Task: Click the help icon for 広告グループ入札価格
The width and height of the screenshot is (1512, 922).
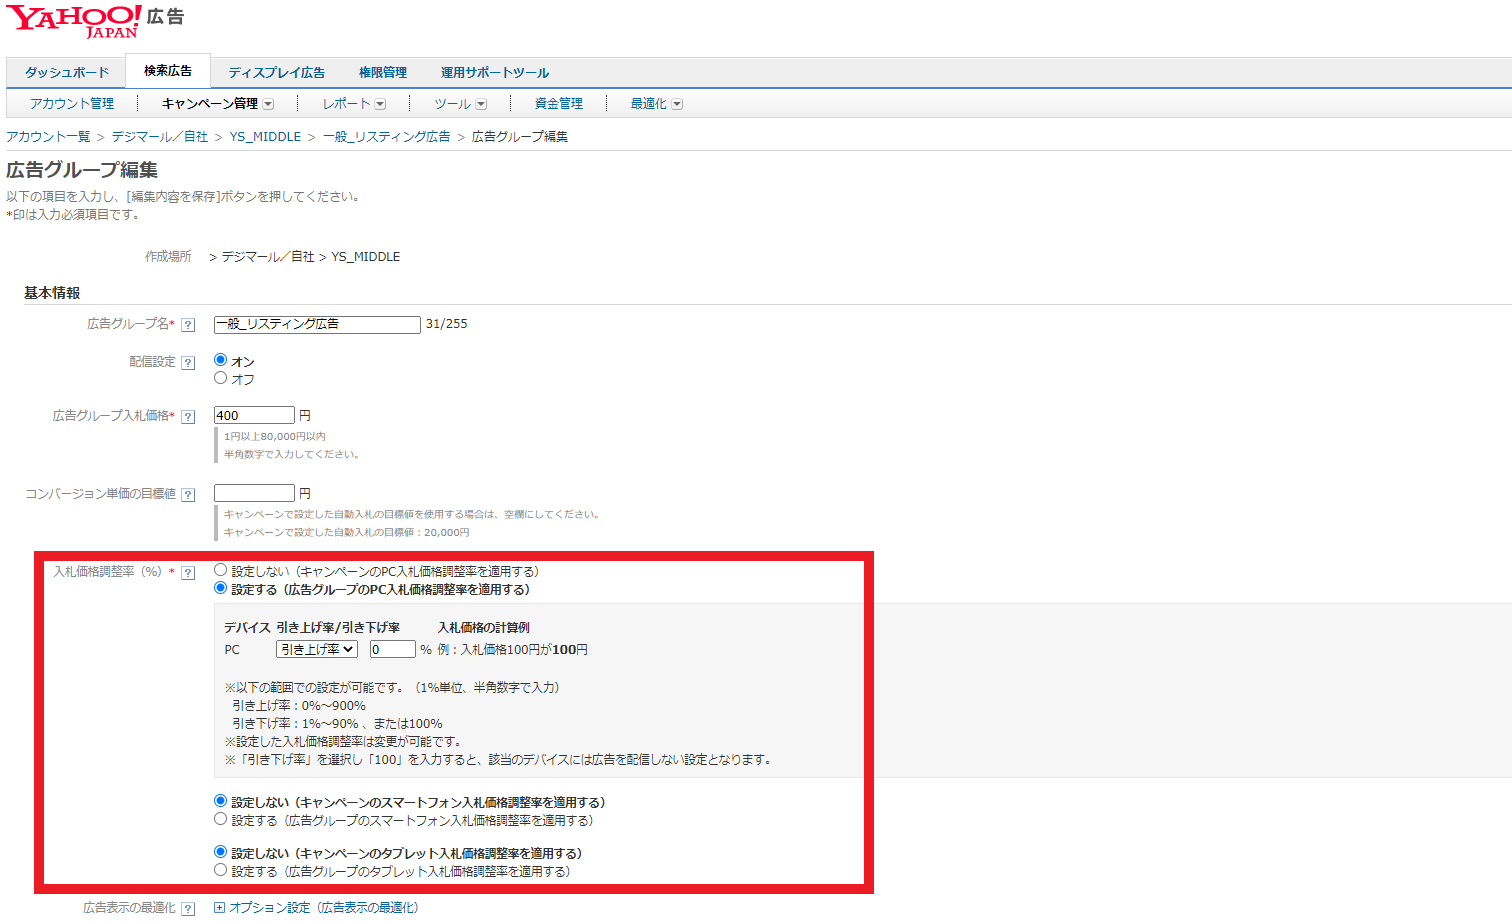Action: [188, 417]
